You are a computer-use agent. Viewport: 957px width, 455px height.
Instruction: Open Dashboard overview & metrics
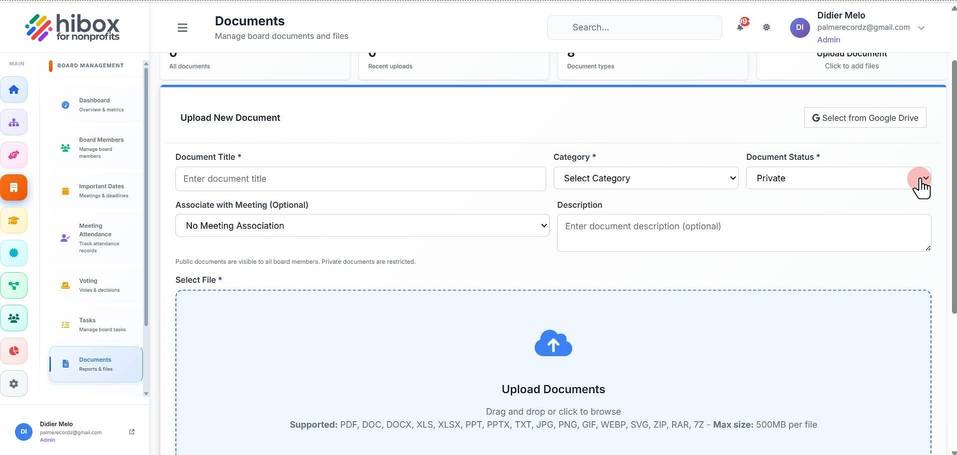[96, 104]
